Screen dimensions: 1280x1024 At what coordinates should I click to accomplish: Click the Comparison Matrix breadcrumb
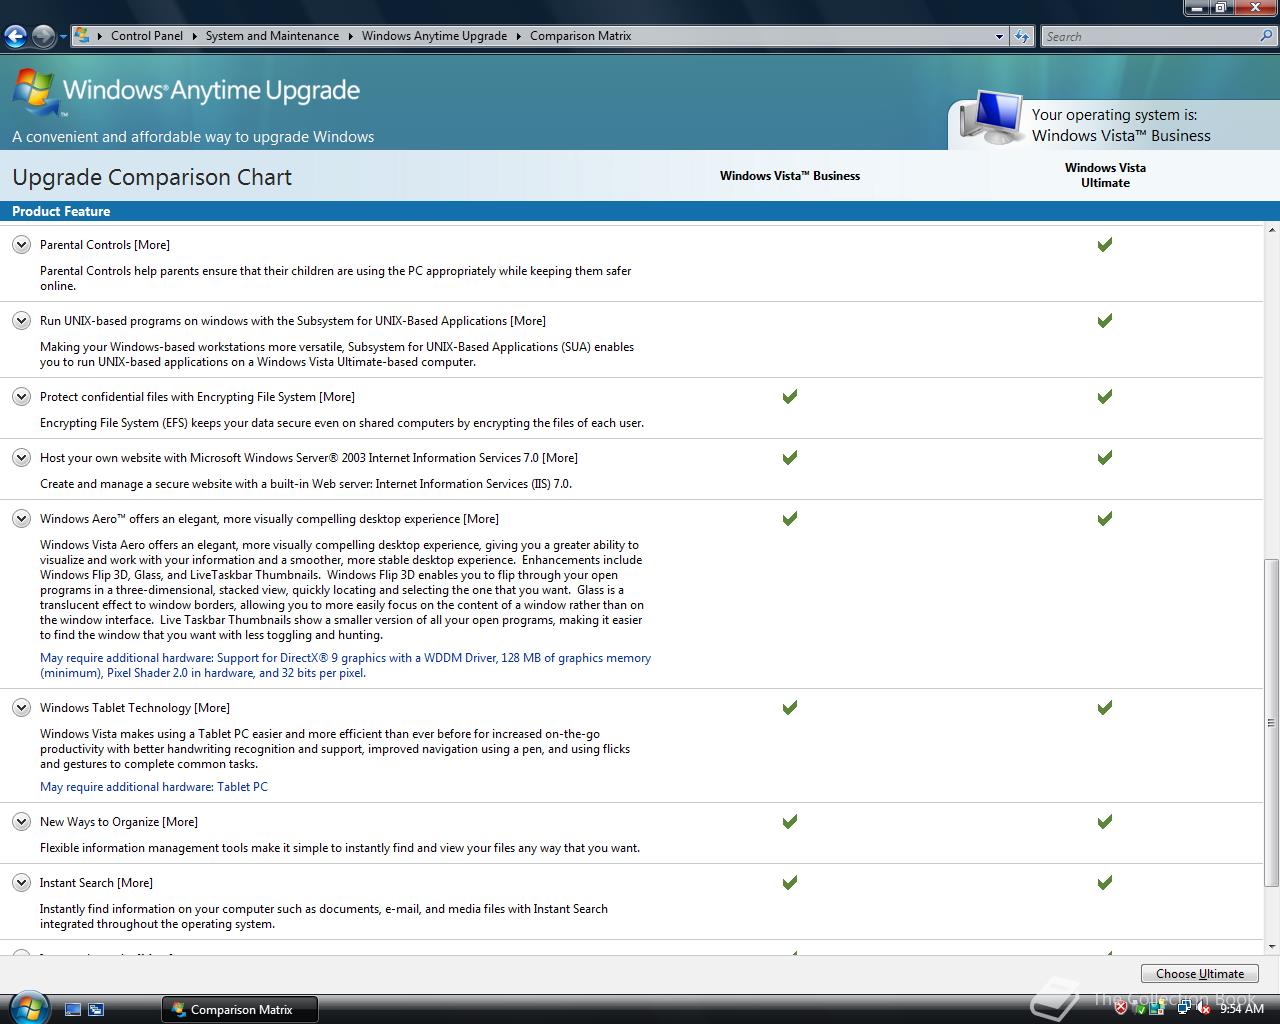click(581, 36)
